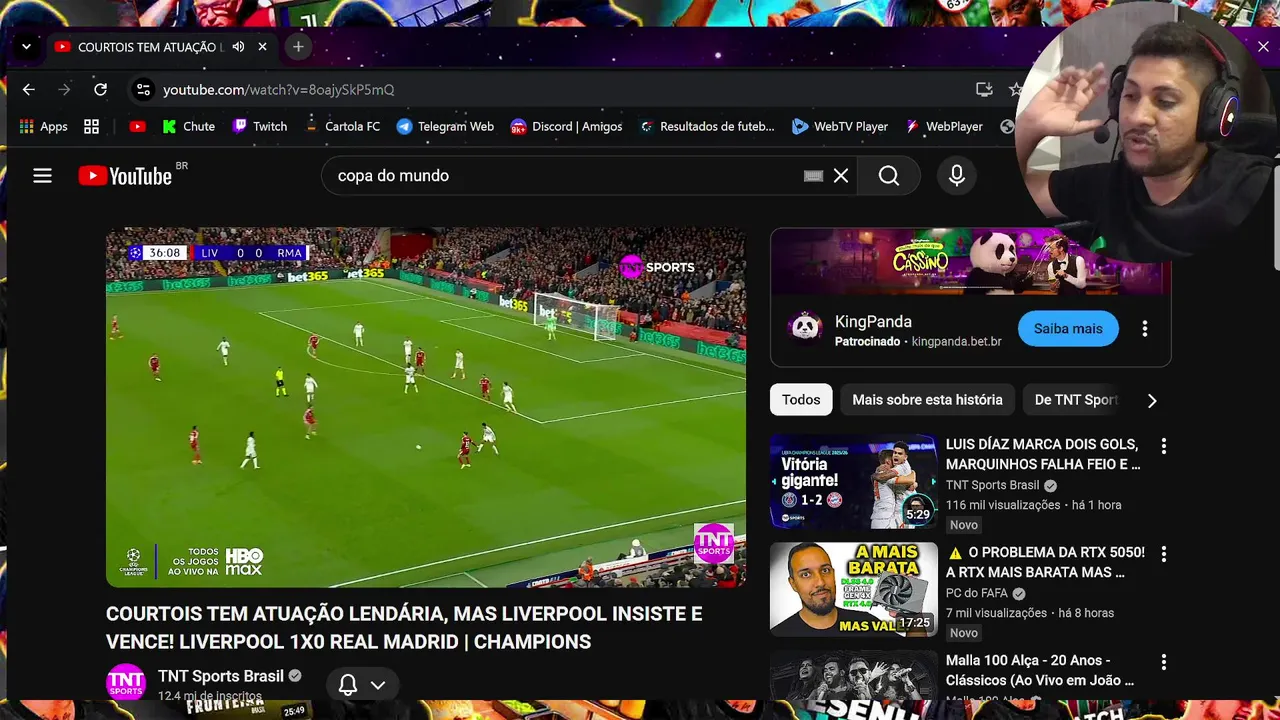
Task: Open the Chute bookmark
Action: click(x=188, y=126)
